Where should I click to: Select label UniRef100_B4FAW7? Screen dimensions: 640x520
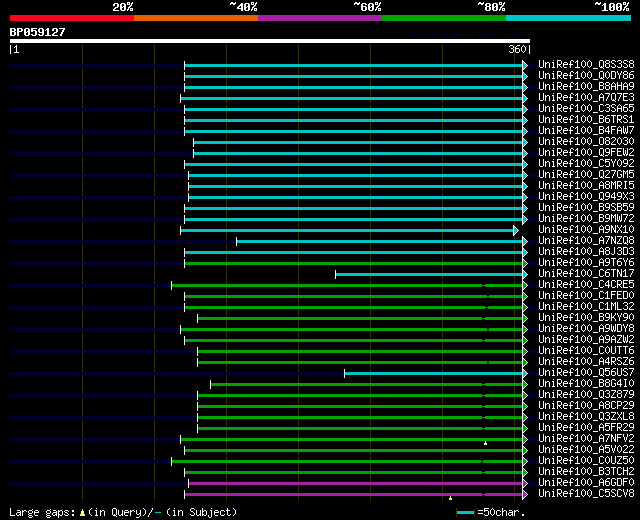pos(586,130)
